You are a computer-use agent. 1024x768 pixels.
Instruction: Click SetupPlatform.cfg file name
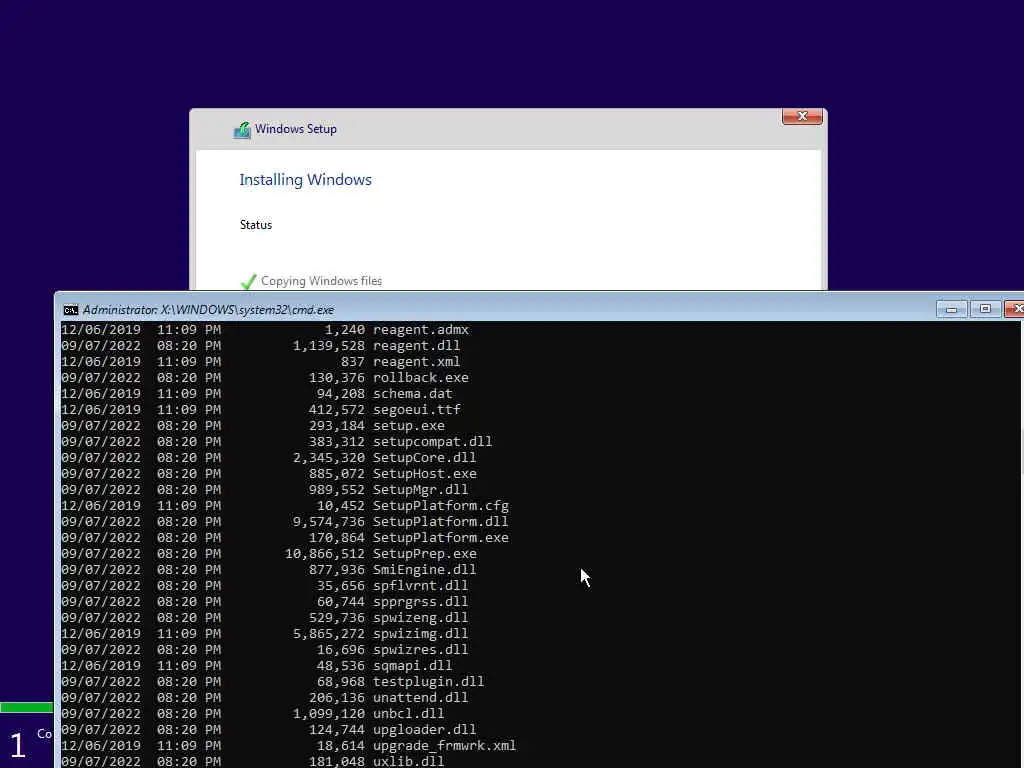[x=441, y=505]
